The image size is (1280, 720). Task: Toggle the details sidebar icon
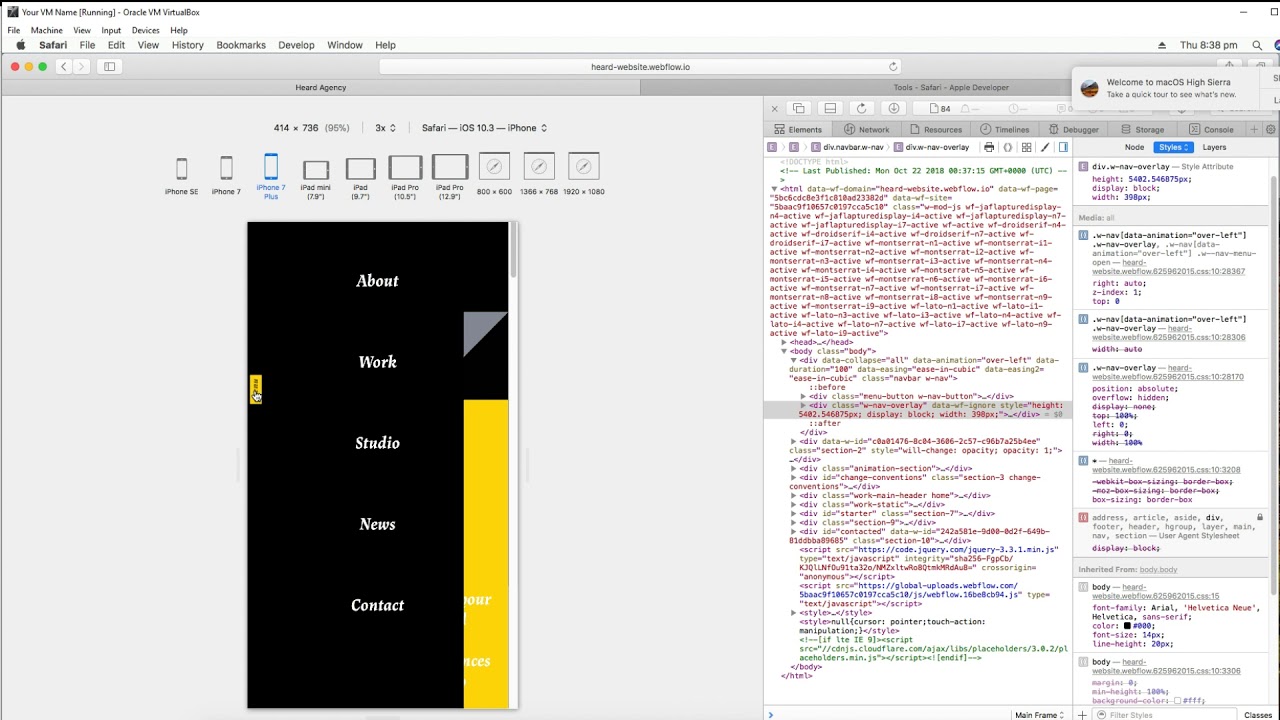(1063, 147)
